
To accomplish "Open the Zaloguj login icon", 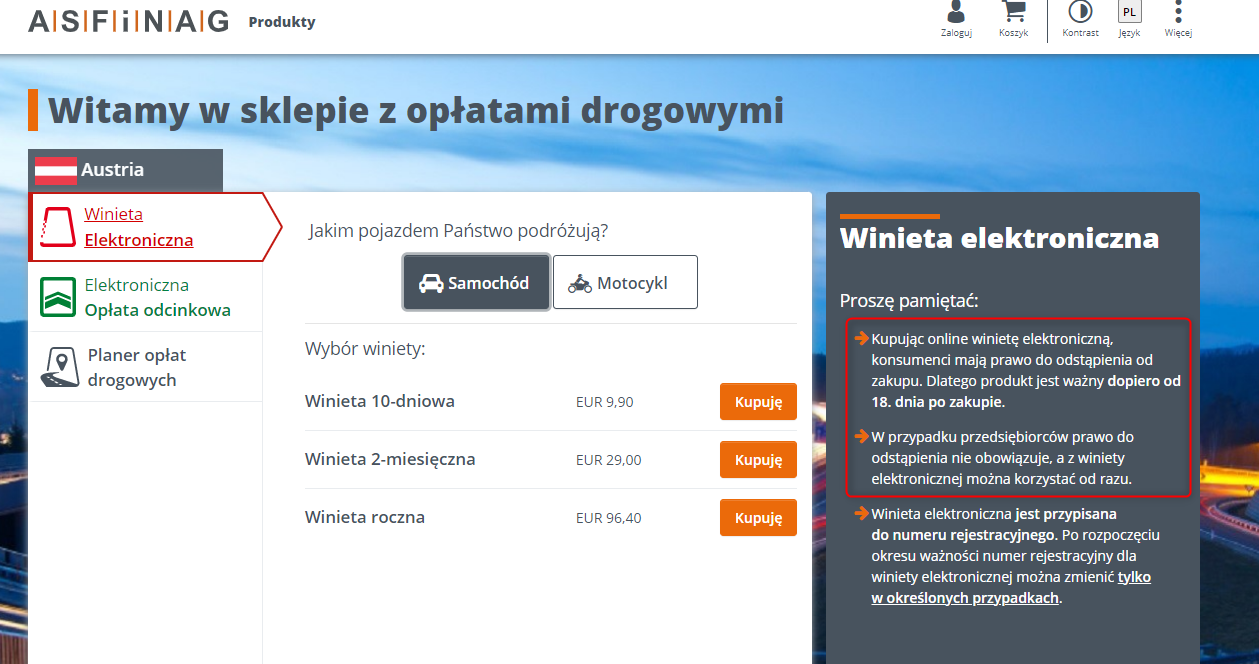I will pyautogui.click(x=956, y=20).
